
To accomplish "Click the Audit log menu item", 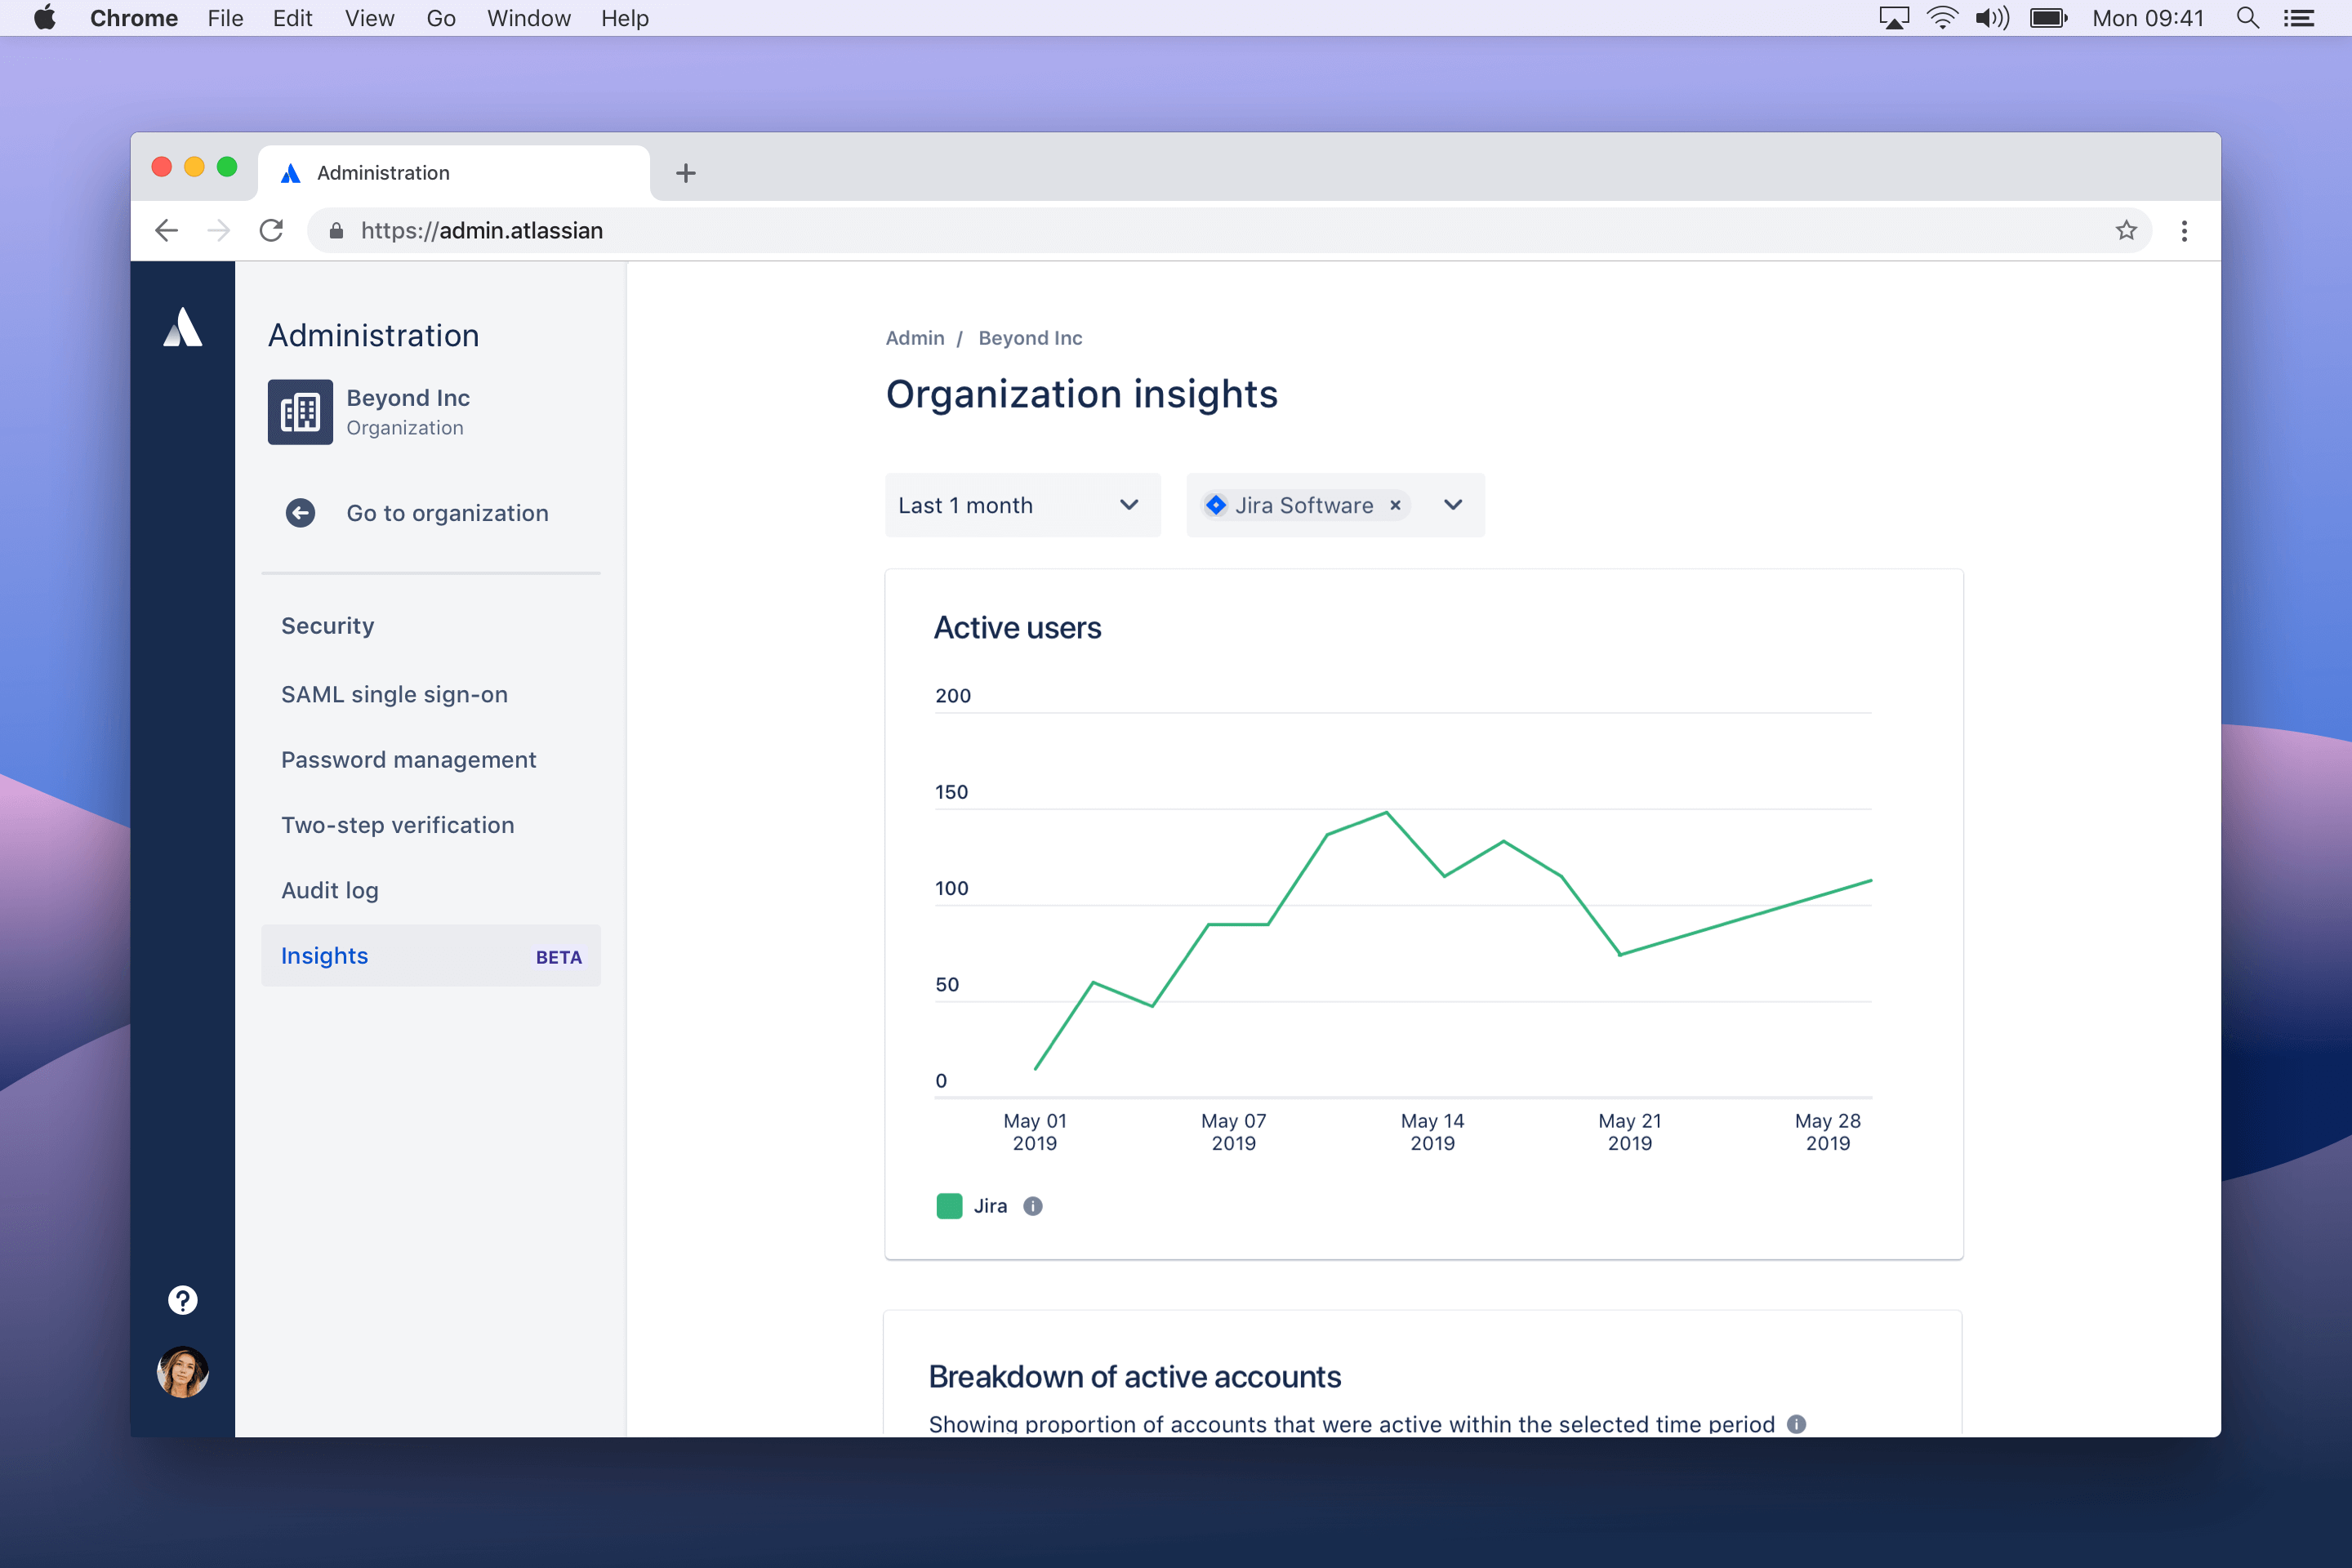I will [x=329, y=889].
